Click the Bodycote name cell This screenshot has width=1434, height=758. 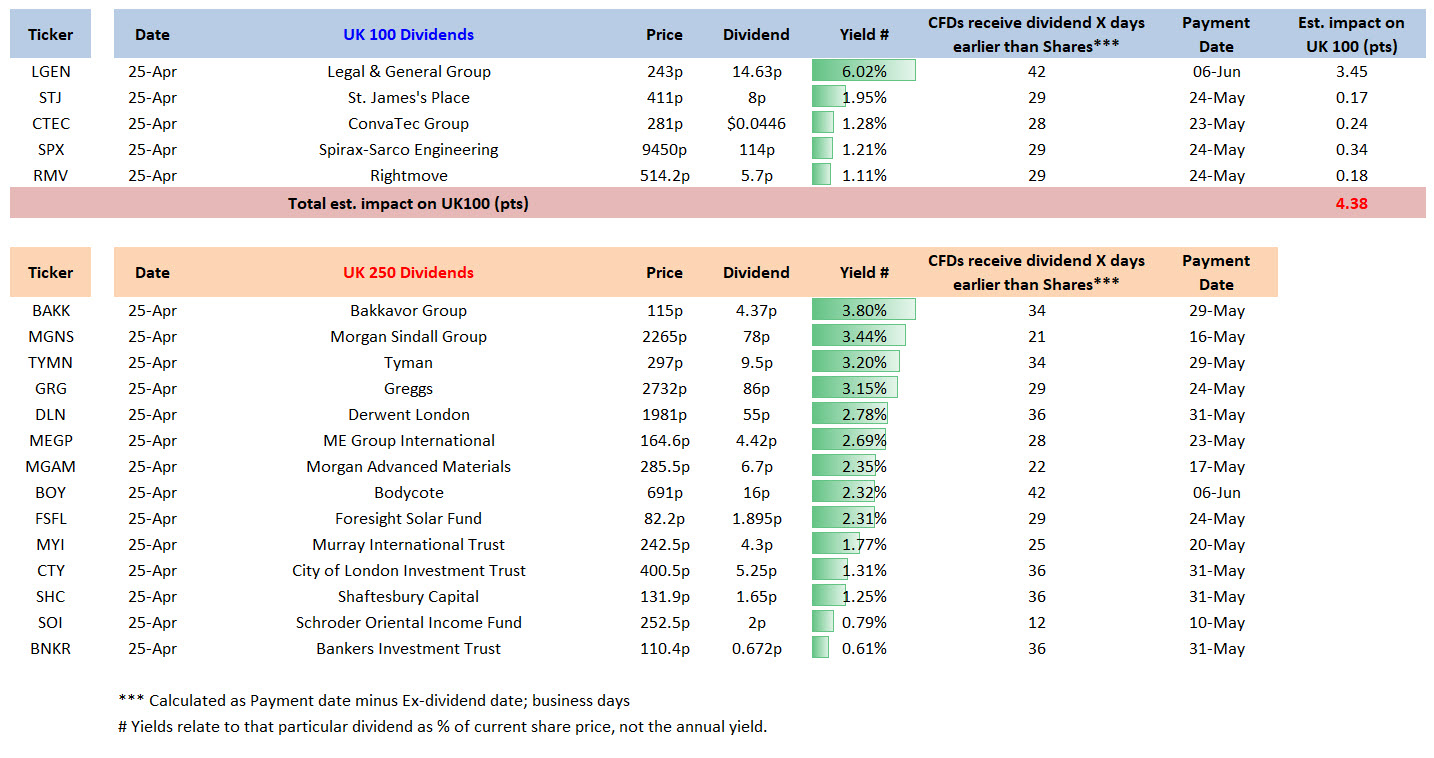408,492
